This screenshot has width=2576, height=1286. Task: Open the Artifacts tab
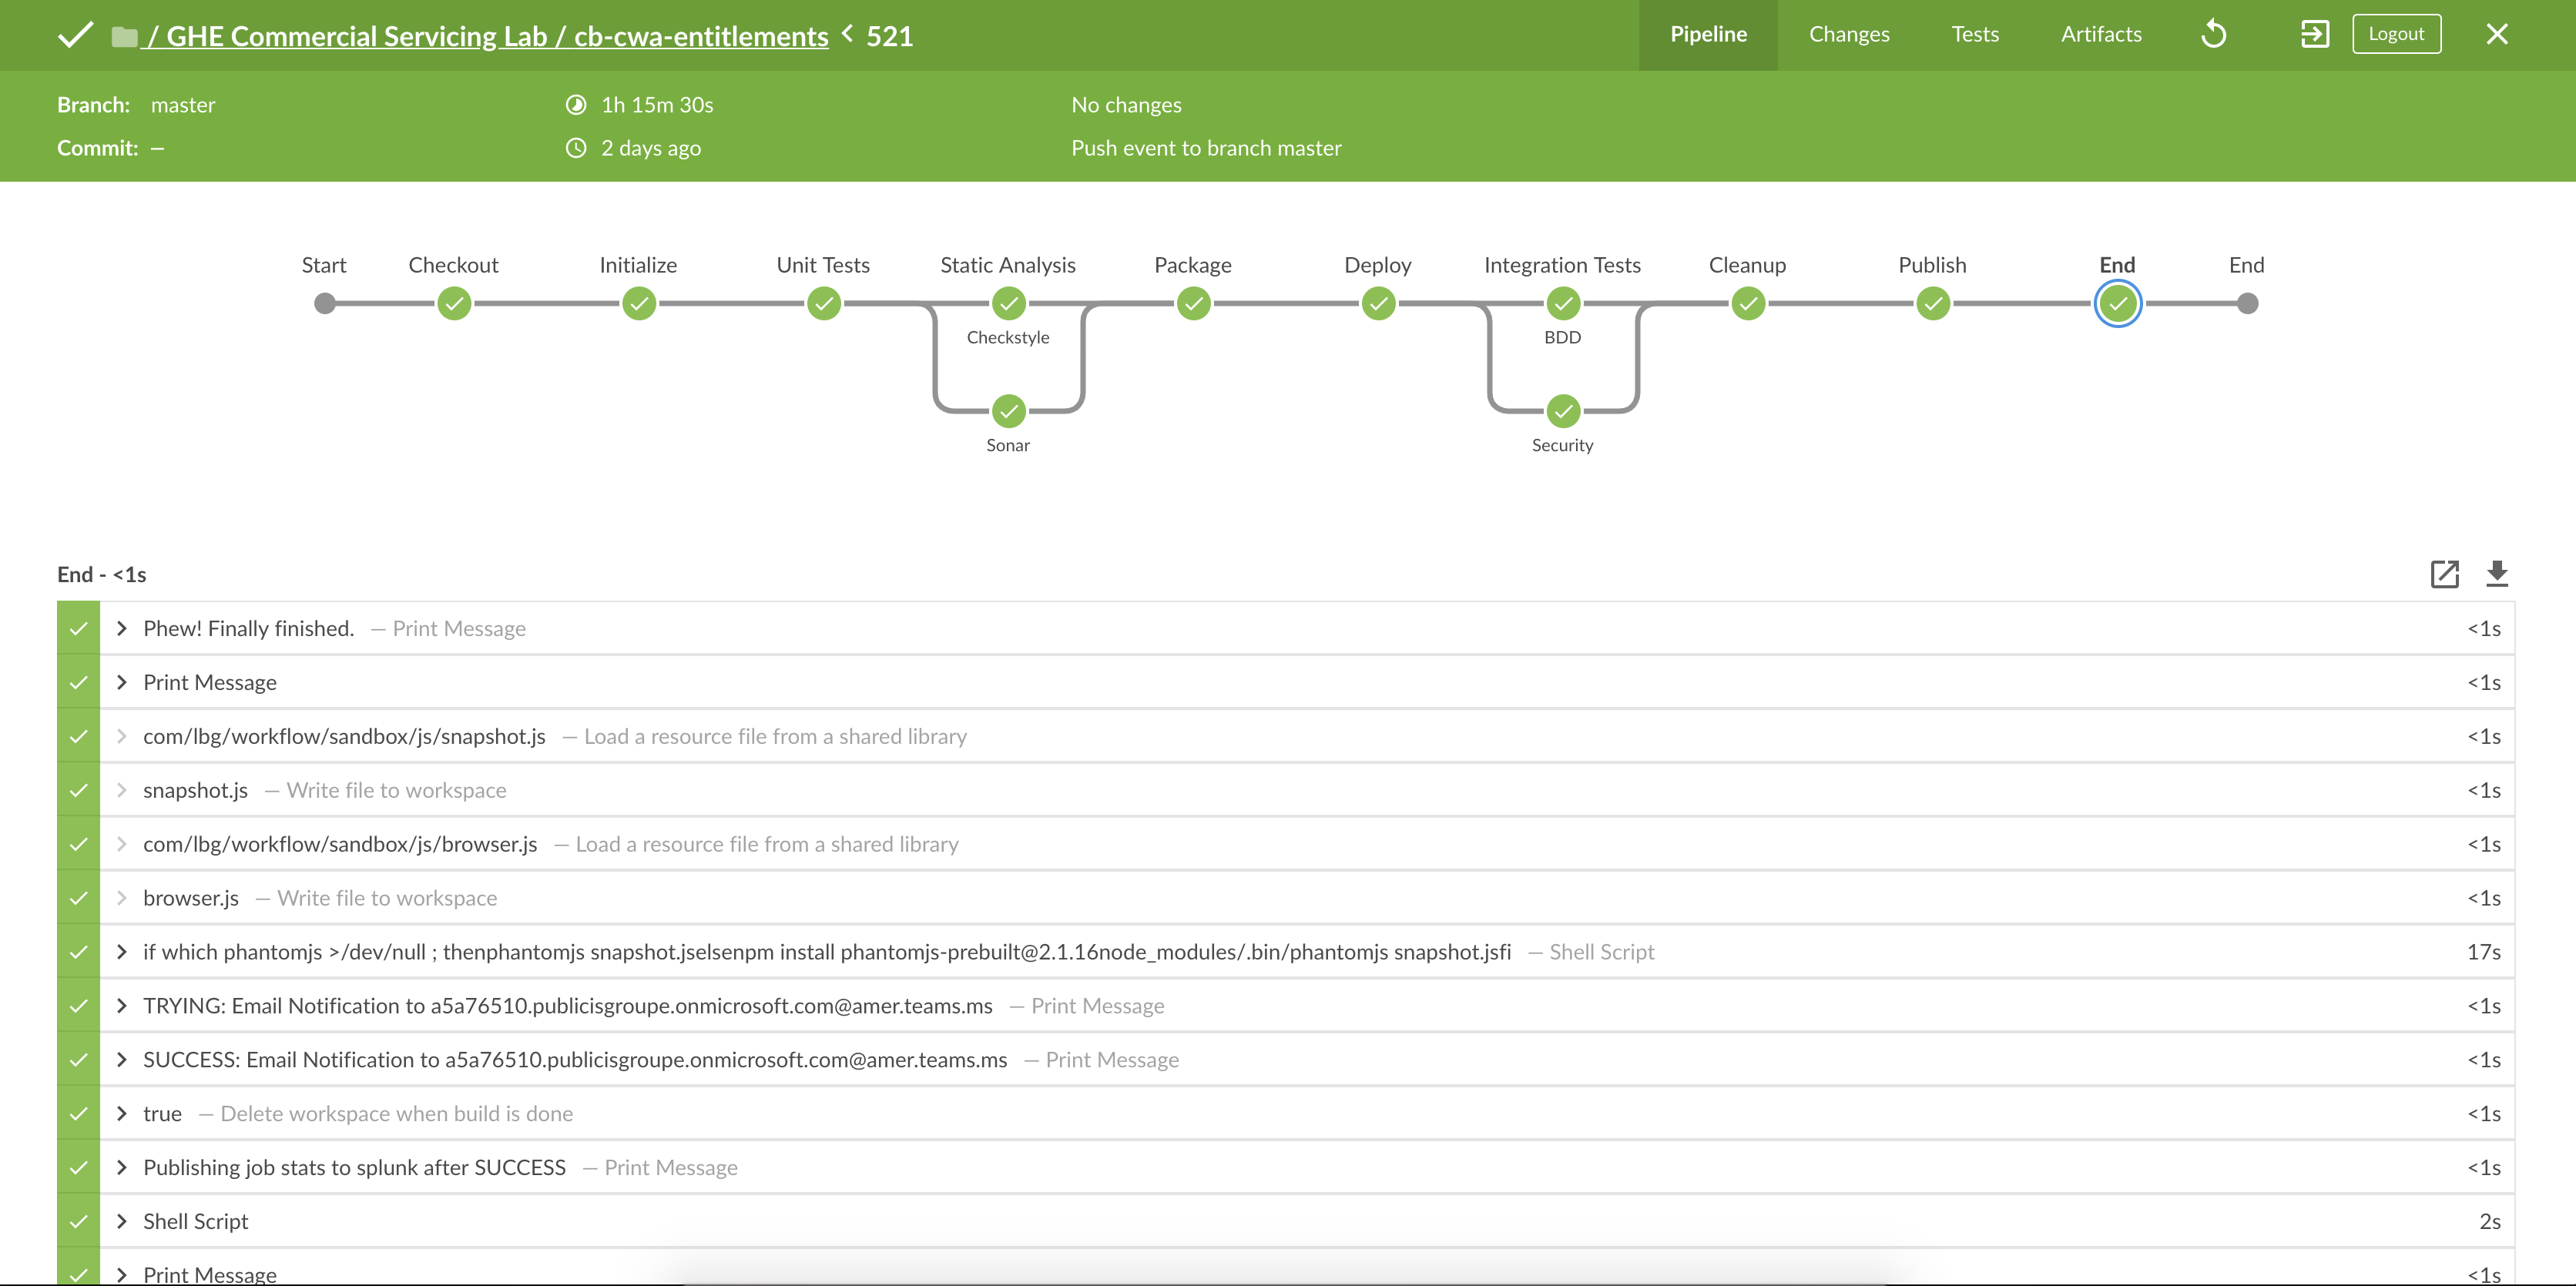pyautogui.click(x=2100, y=34)
